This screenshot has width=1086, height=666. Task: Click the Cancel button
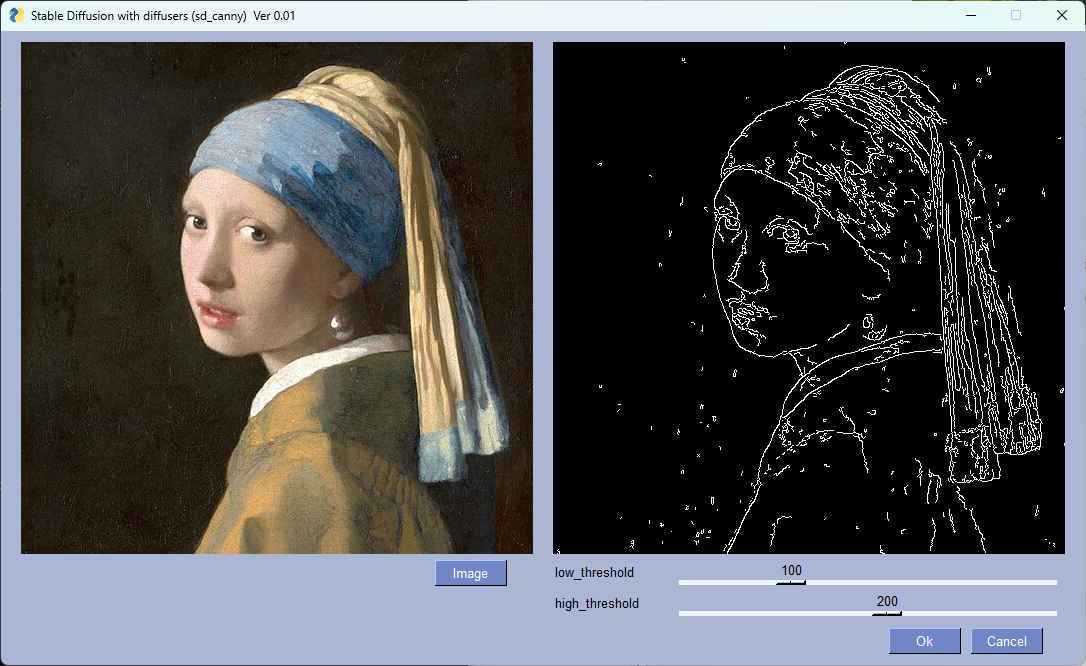(x=1007, y=641)
